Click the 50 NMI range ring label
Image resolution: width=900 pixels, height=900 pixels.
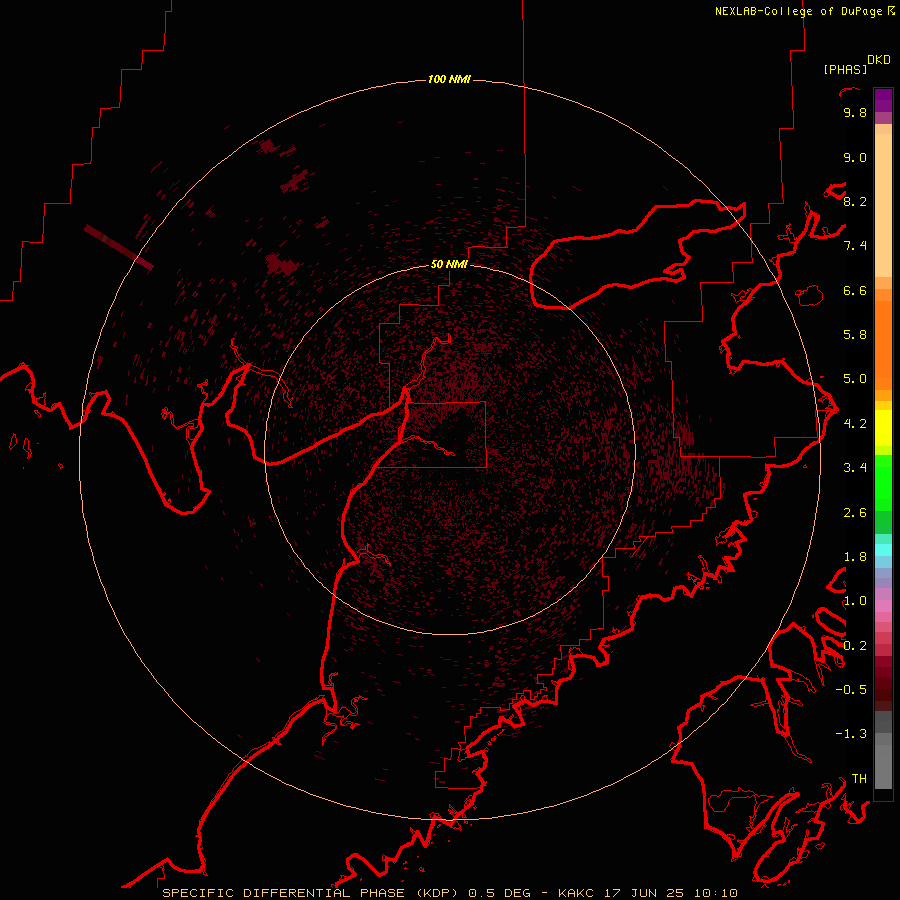pos(449,265)
